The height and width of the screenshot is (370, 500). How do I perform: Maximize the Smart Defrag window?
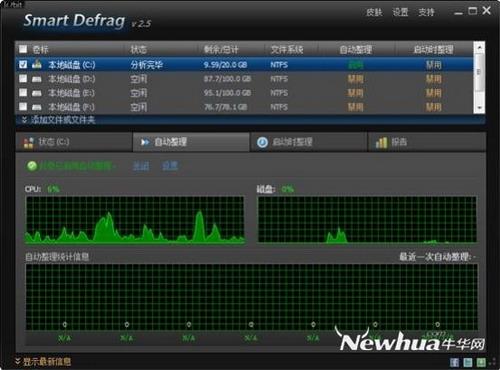pyautogui.click(x=473, y=11)
